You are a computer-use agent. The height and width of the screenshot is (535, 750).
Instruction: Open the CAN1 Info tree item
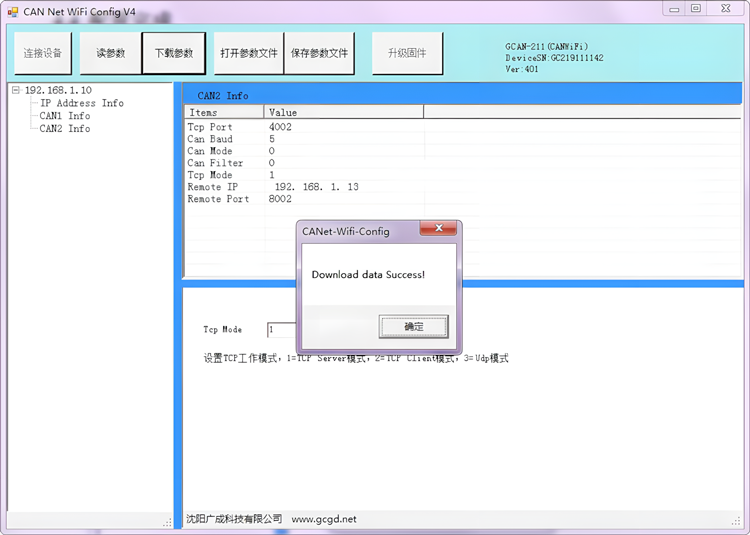(x=65, y=116)
